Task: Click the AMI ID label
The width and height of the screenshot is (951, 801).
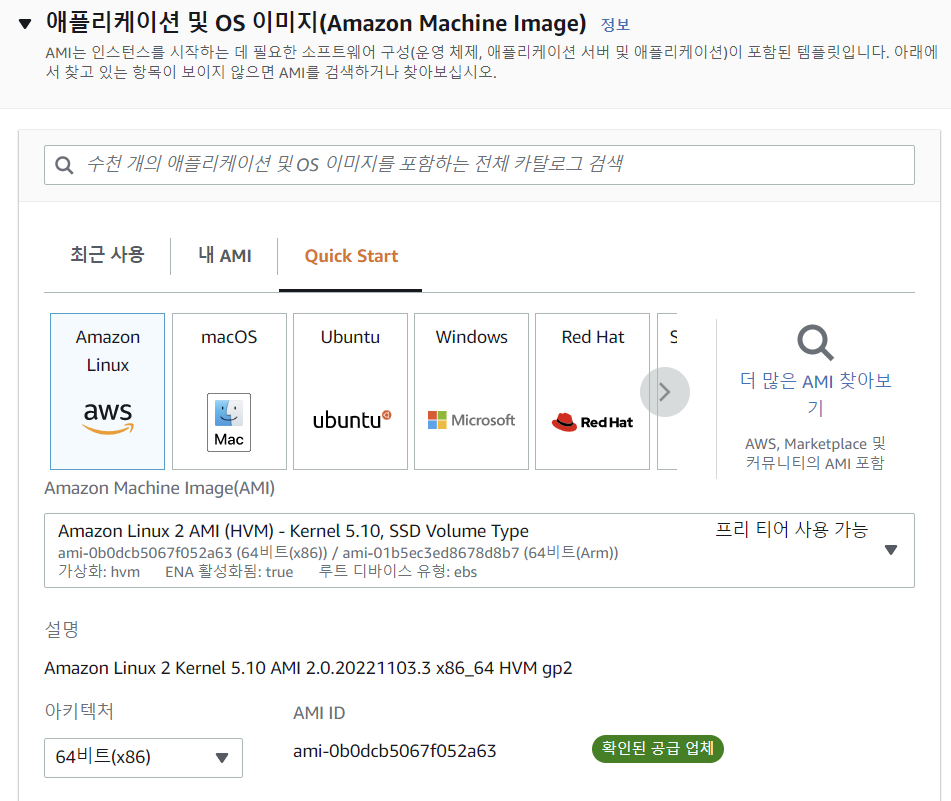Action: (319, 713)
